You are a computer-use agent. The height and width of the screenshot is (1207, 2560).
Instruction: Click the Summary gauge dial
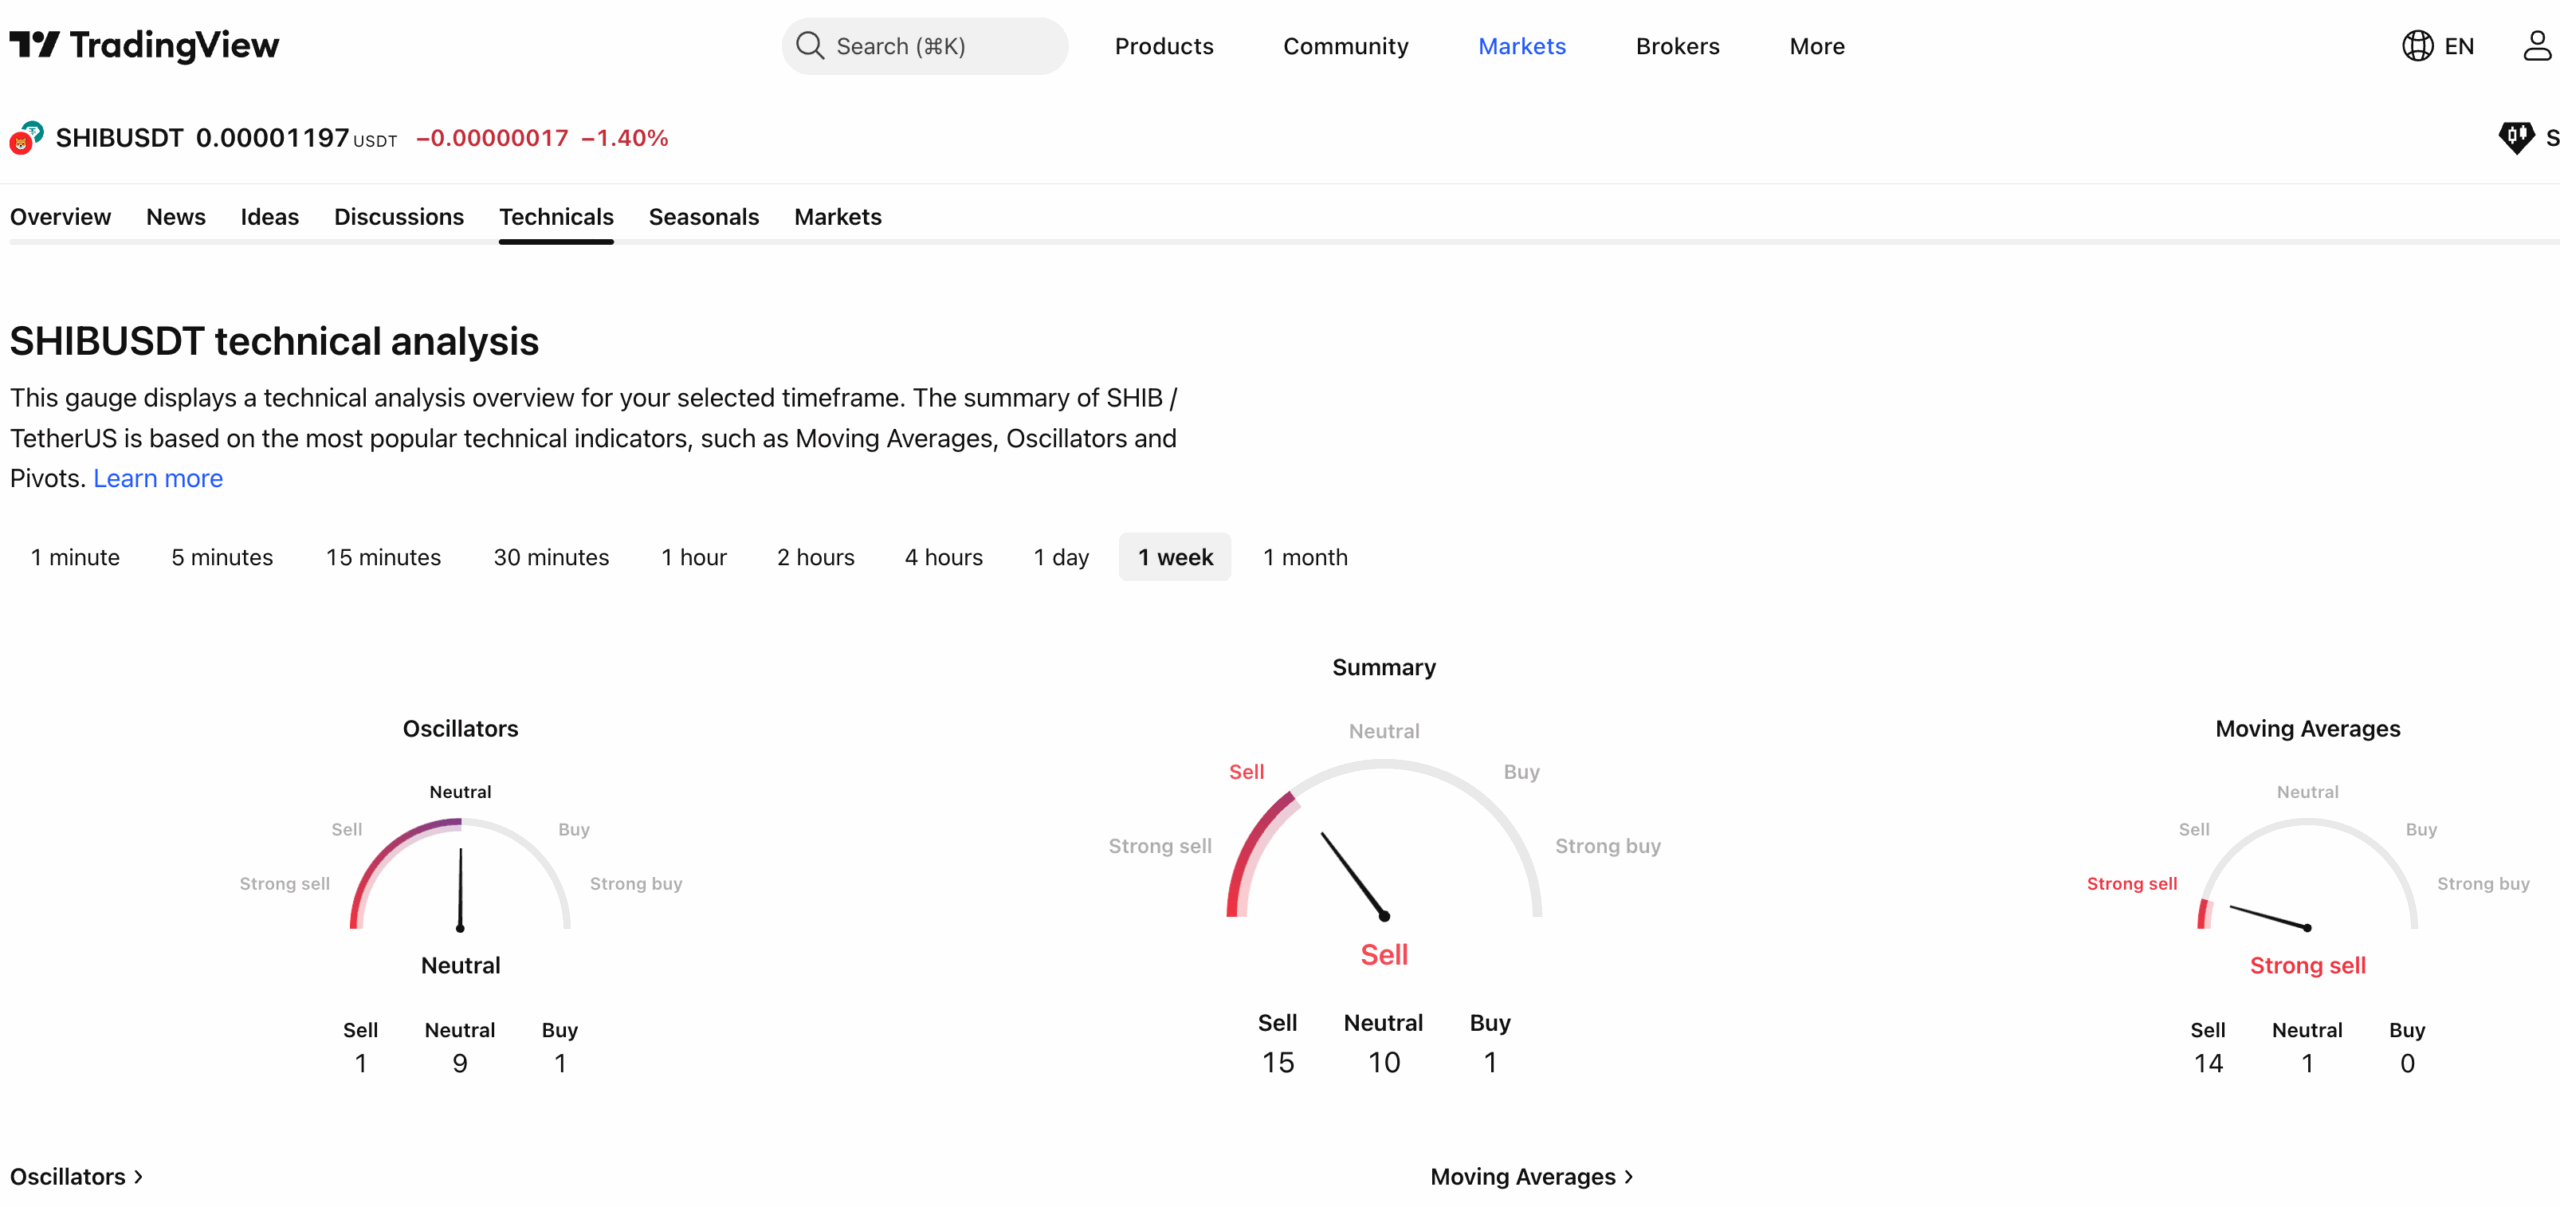1384,850
